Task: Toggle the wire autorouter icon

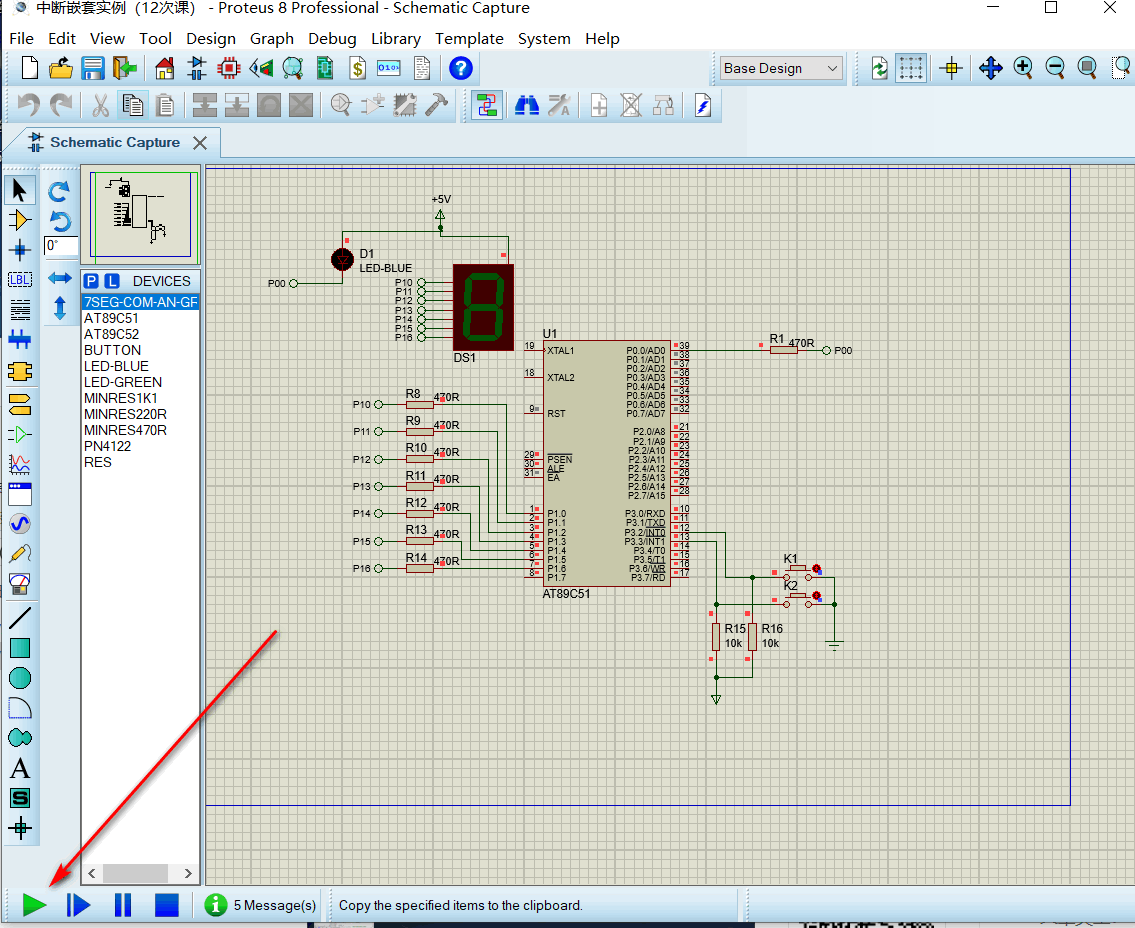Action: (487, 106)
